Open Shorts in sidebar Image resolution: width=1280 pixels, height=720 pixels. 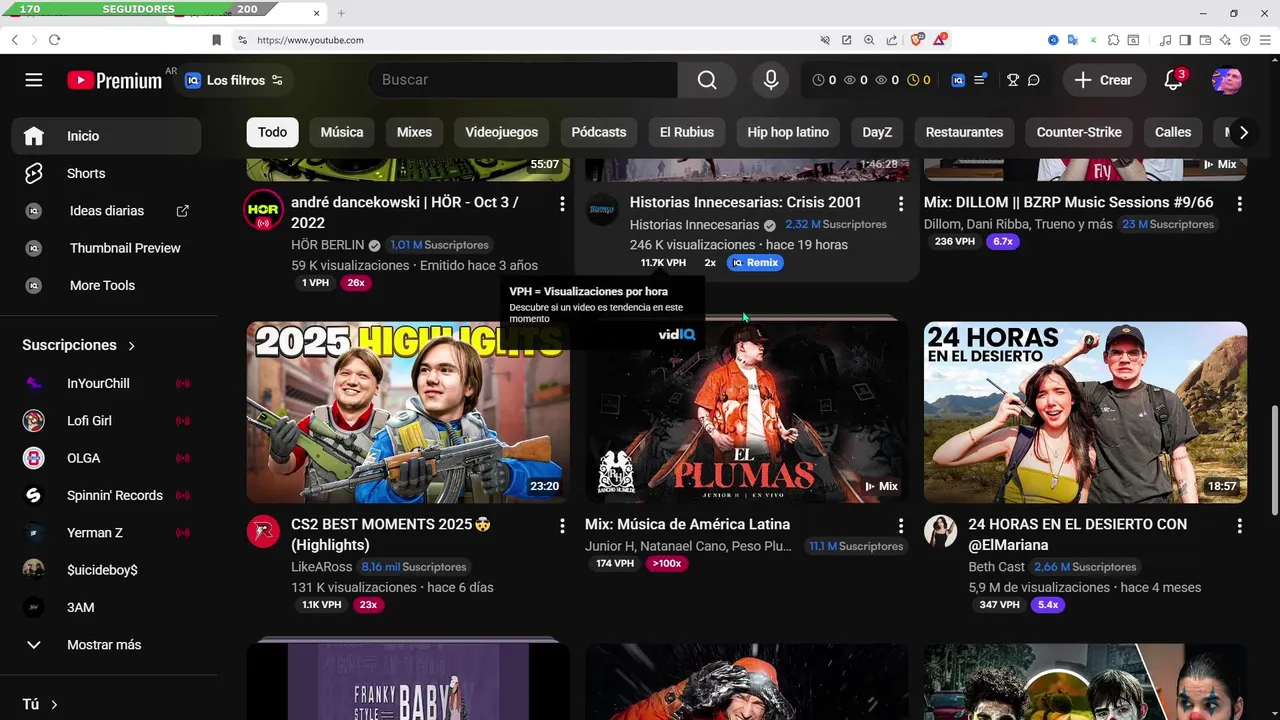coord(106,173)
